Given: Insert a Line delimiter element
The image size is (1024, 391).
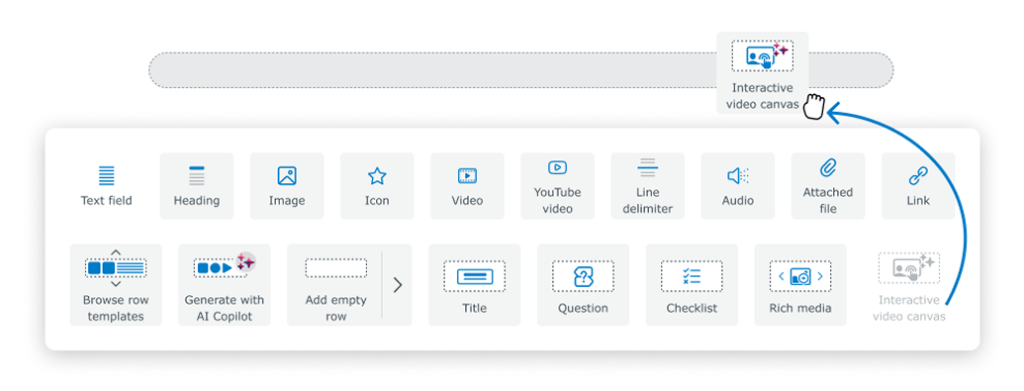Looking at the screenshot, I should click(x=647, y=186).
